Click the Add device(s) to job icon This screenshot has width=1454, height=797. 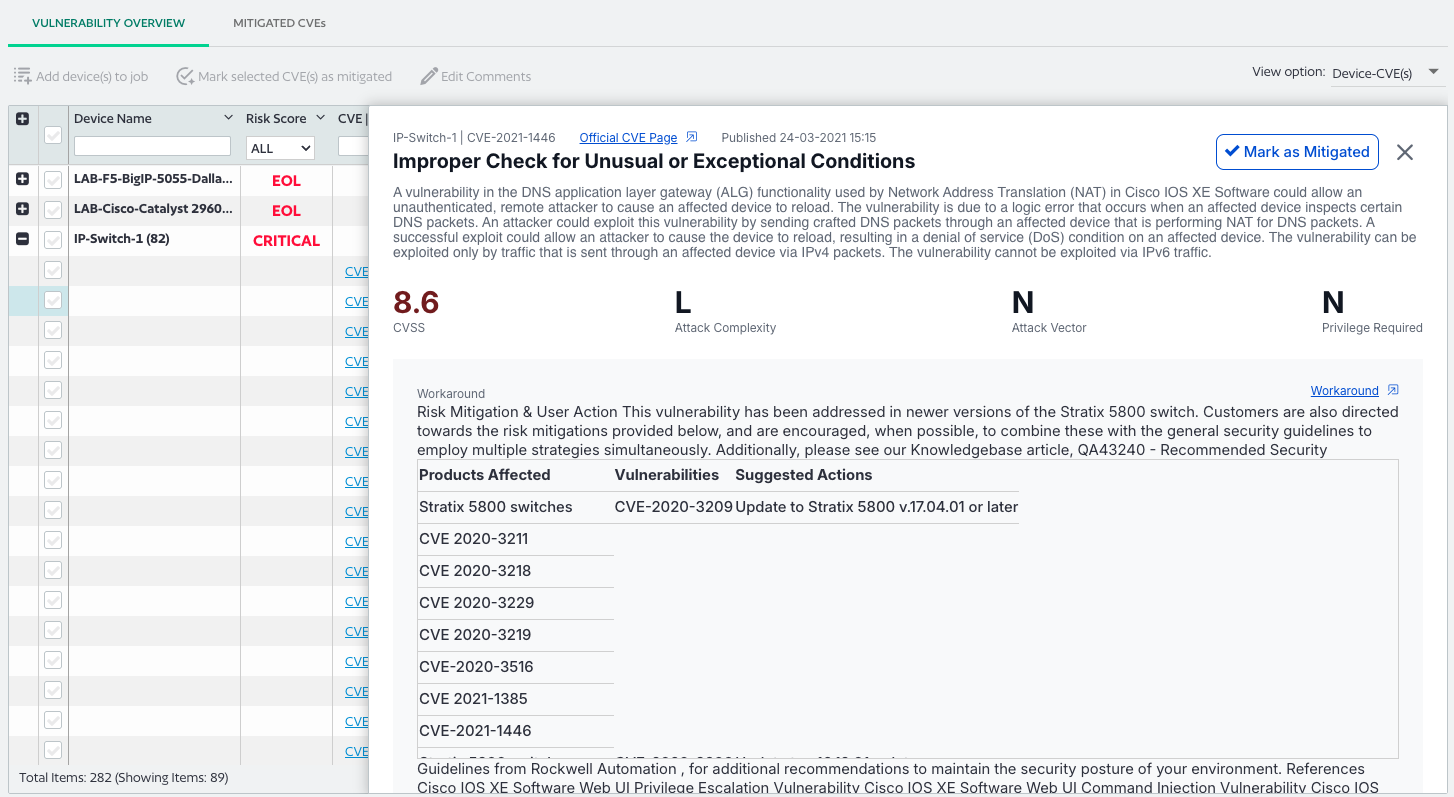pyautogui.click(x=22, y=76)
